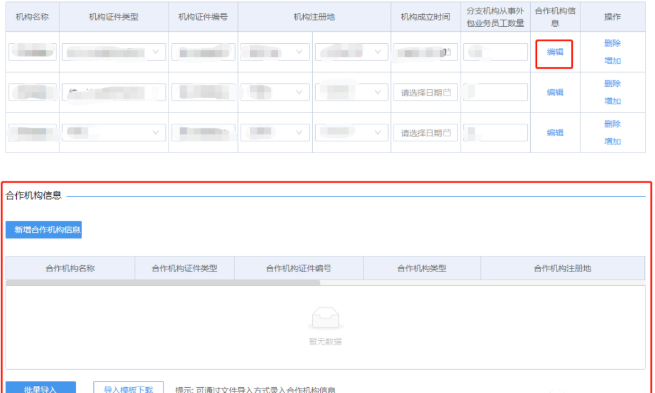Image resolution: width=655 pixels, height=393 pixels.
Task: Click 增加 in the first row
Action: coord(612,61)
